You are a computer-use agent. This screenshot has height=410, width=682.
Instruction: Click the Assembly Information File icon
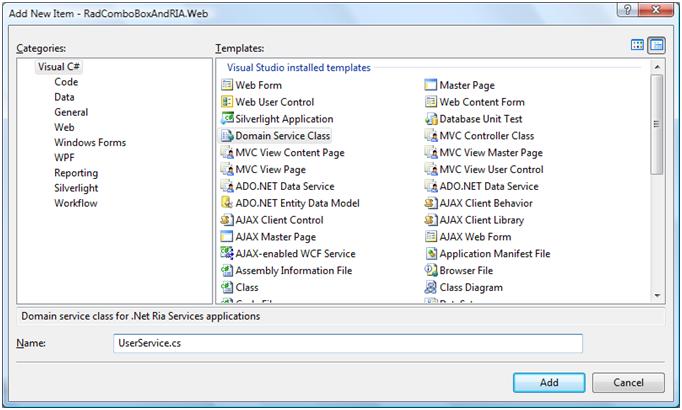coord(227,270)
